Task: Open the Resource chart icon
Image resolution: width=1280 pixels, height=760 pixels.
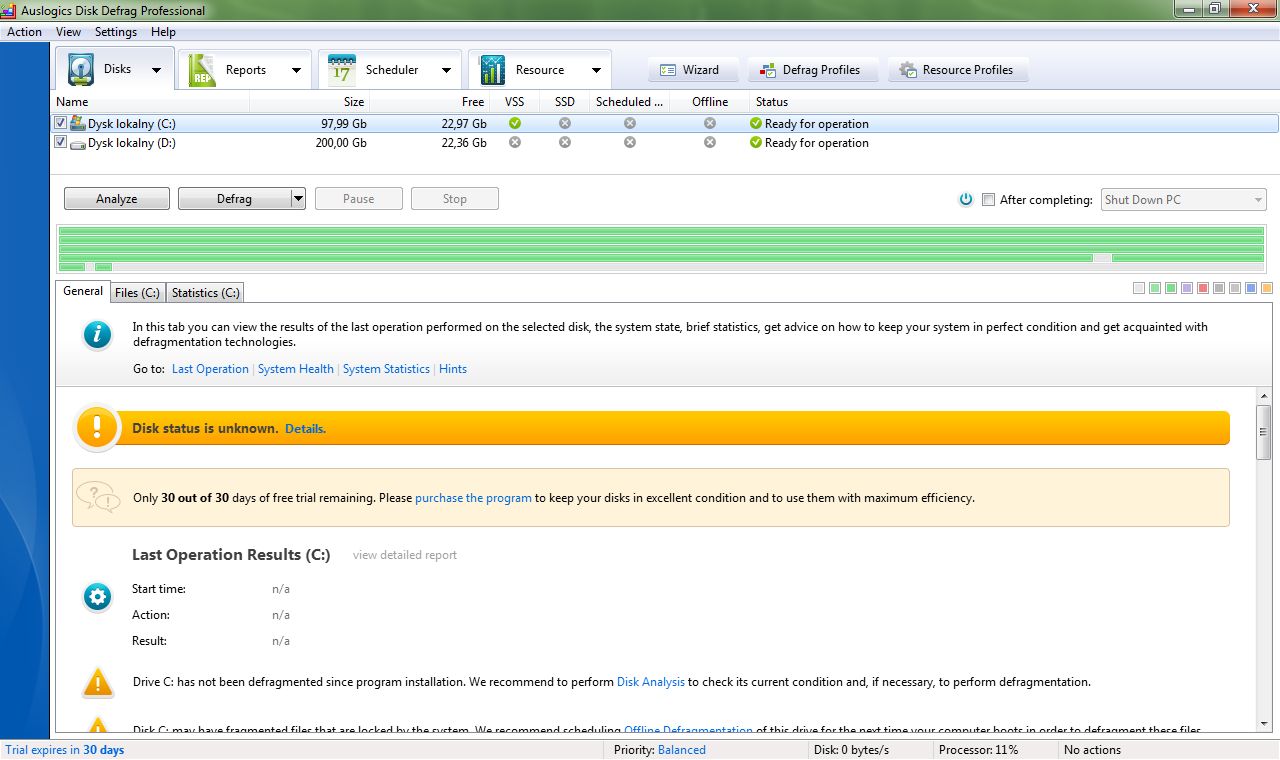Action: 492,70
